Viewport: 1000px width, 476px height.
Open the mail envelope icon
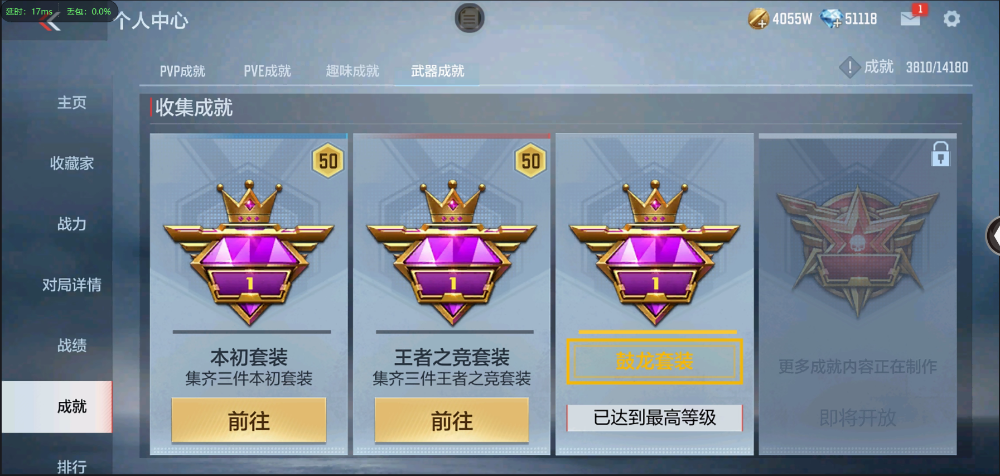pos(910,19)
